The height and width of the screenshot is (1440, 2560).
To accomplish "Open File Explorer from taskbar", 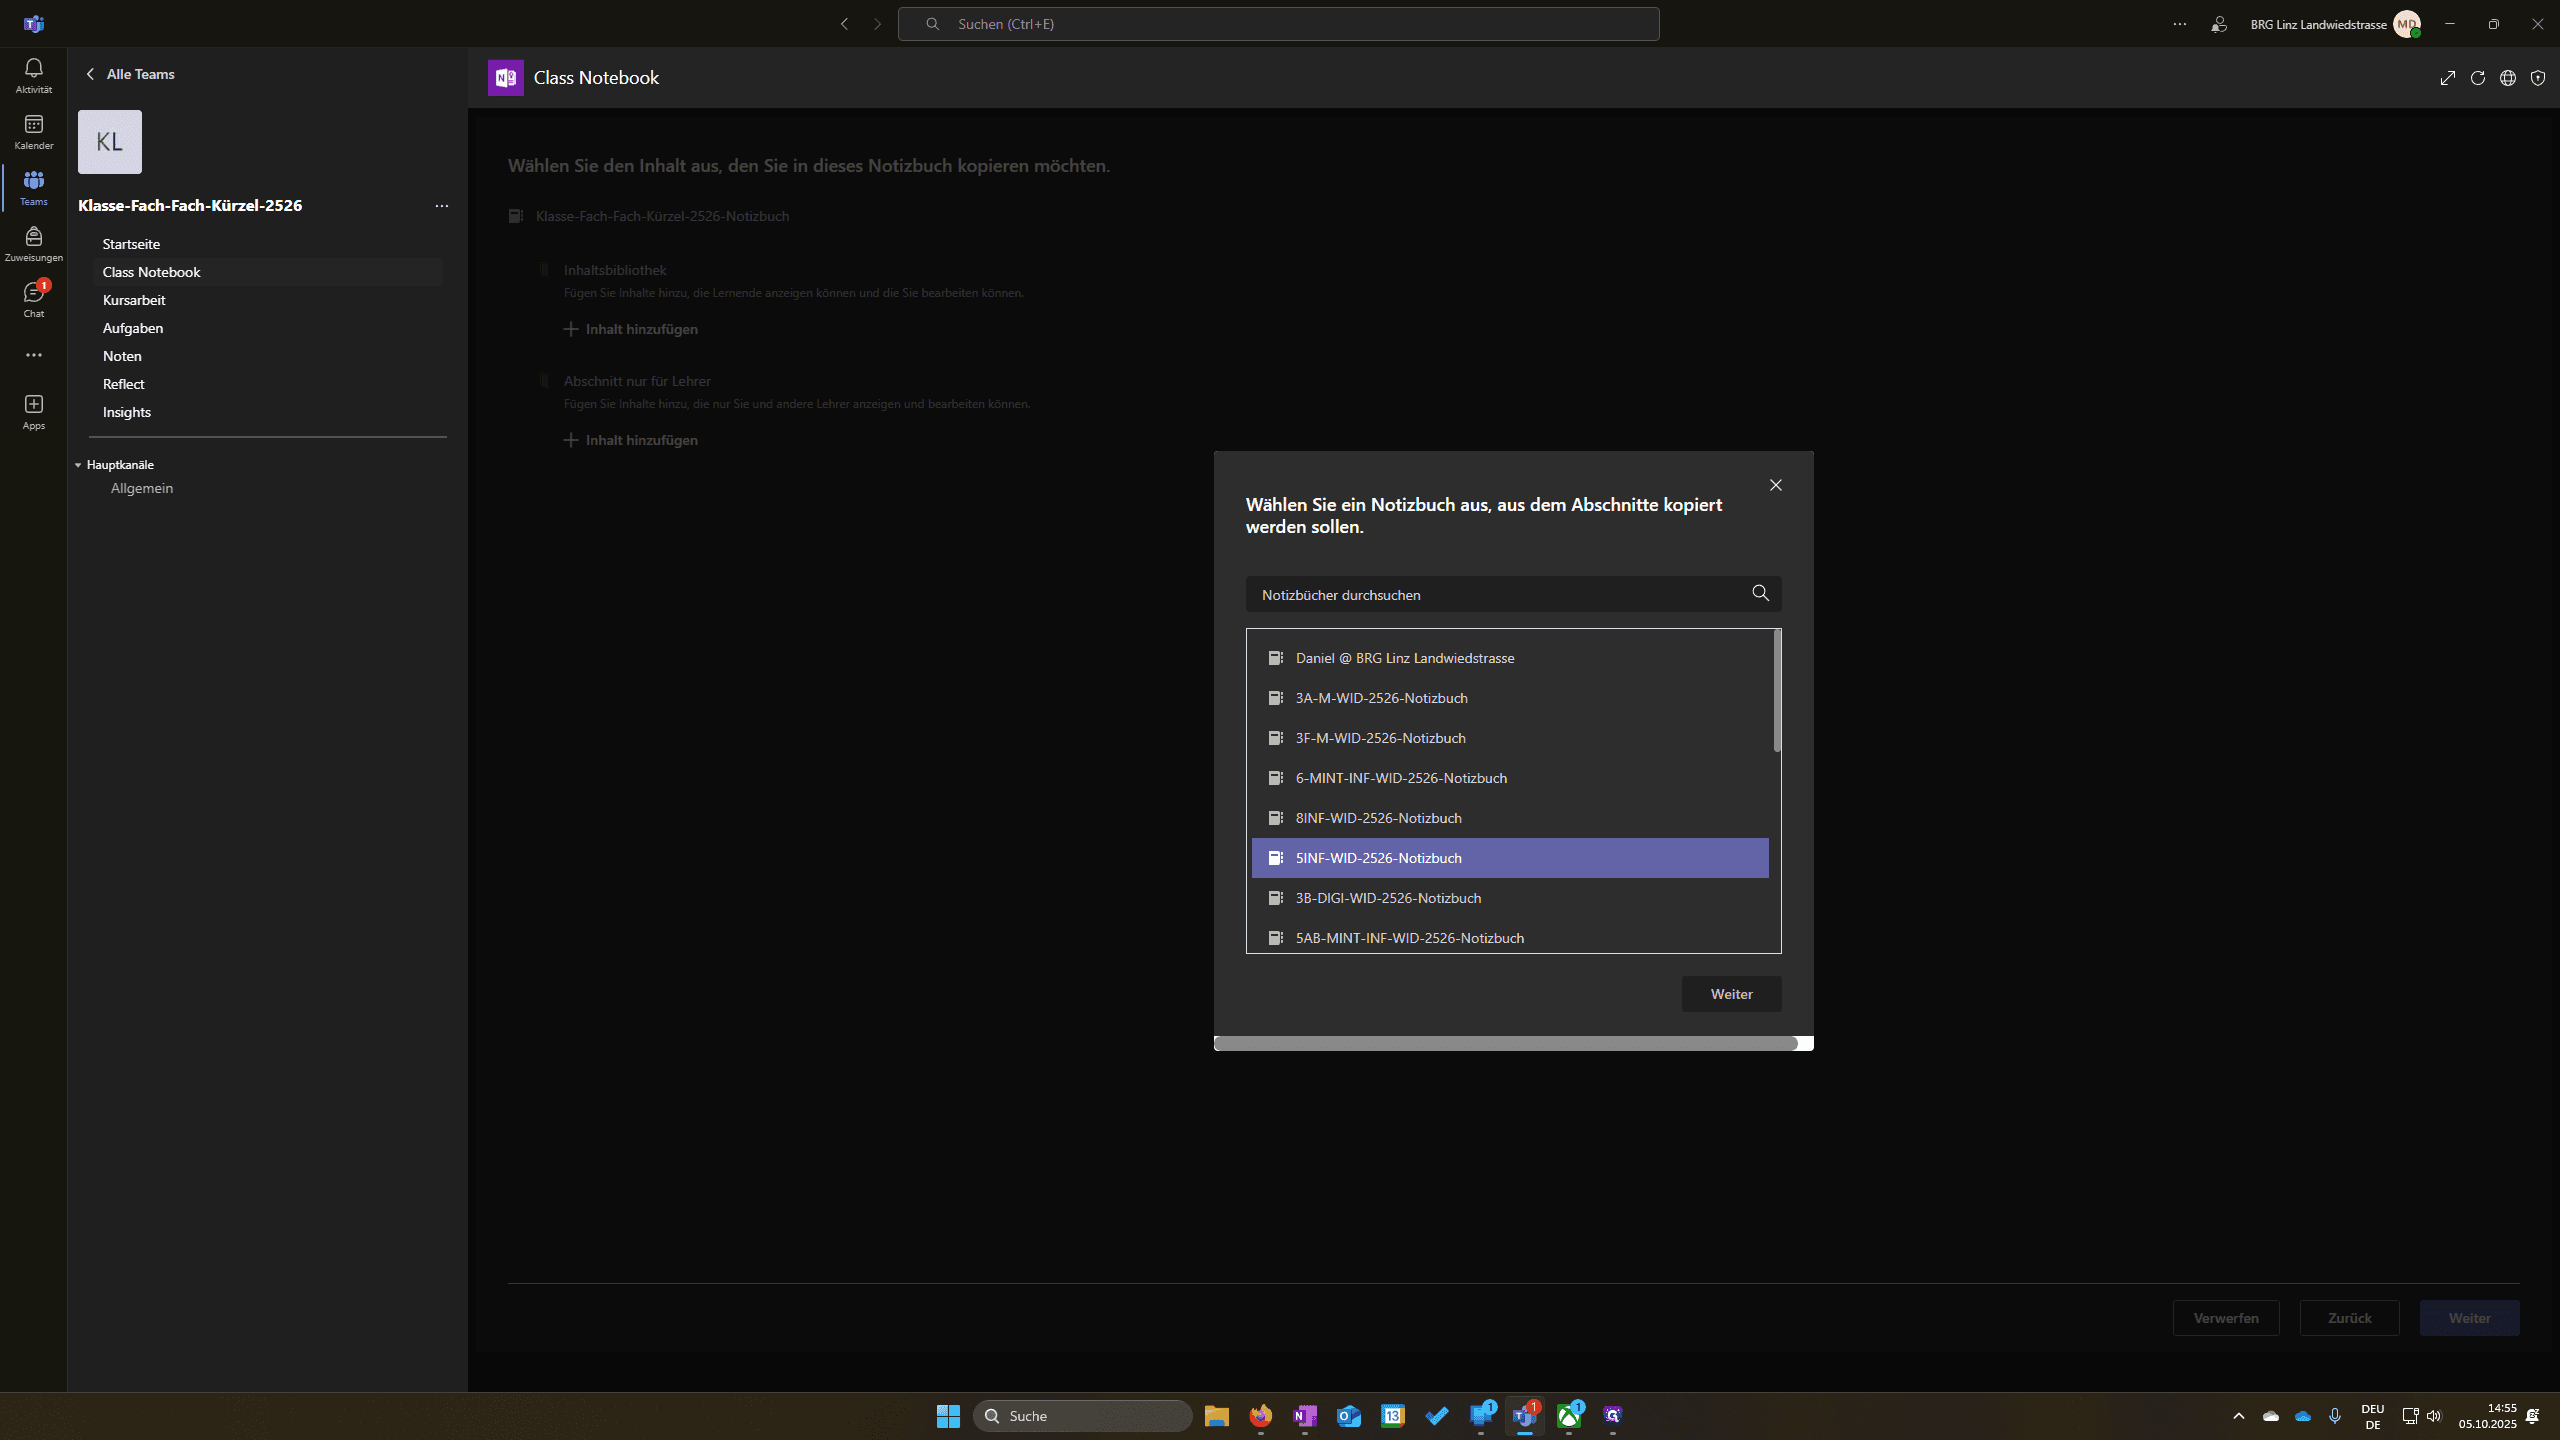I will [1216, 1416].
